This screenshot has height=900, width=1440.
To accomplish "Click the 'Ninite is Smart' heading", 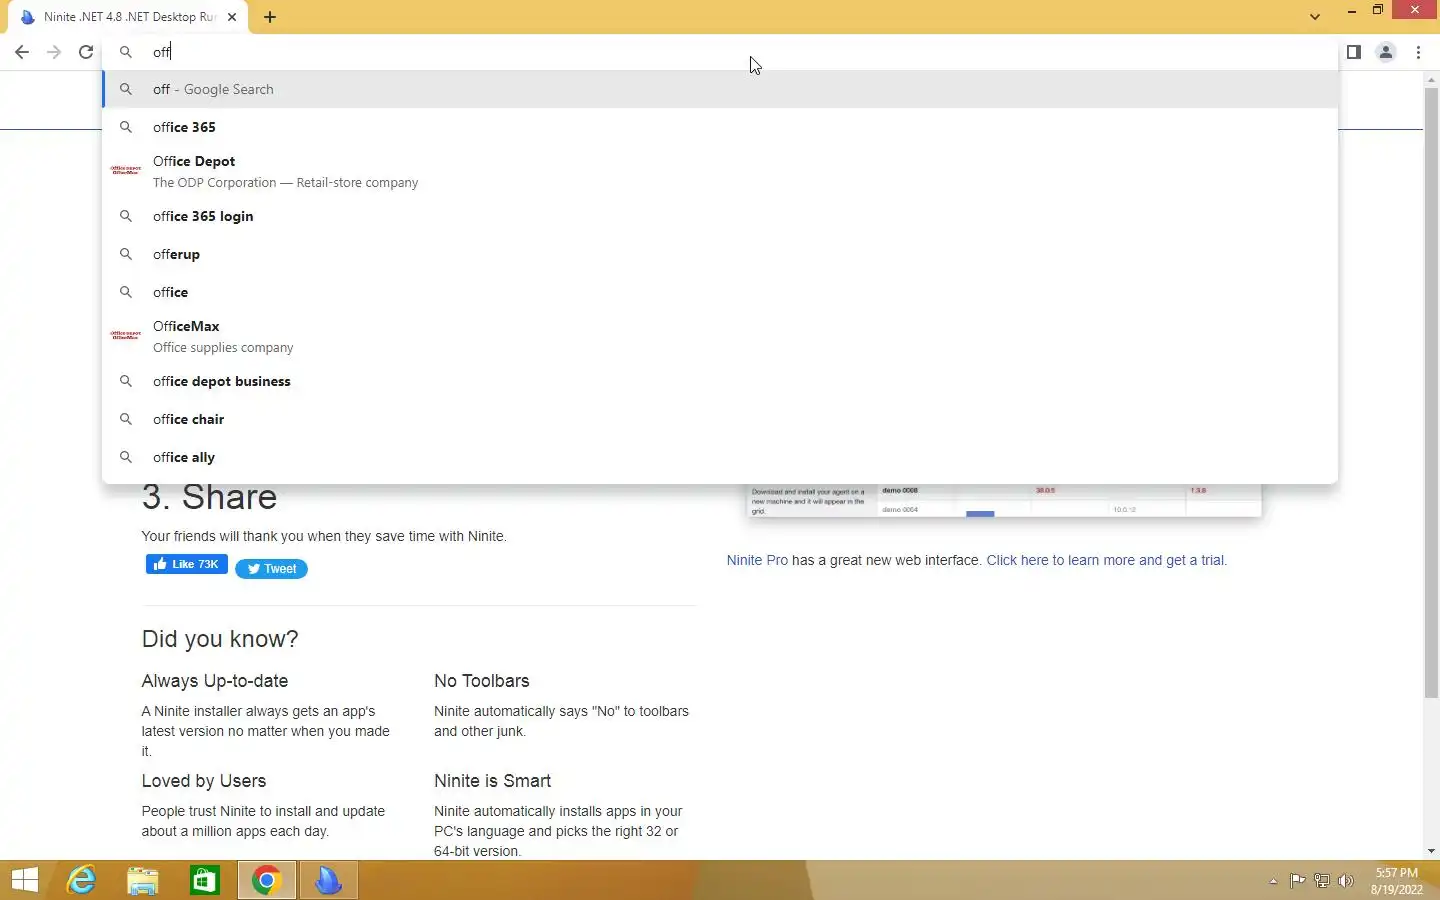I will coord(492,781).
